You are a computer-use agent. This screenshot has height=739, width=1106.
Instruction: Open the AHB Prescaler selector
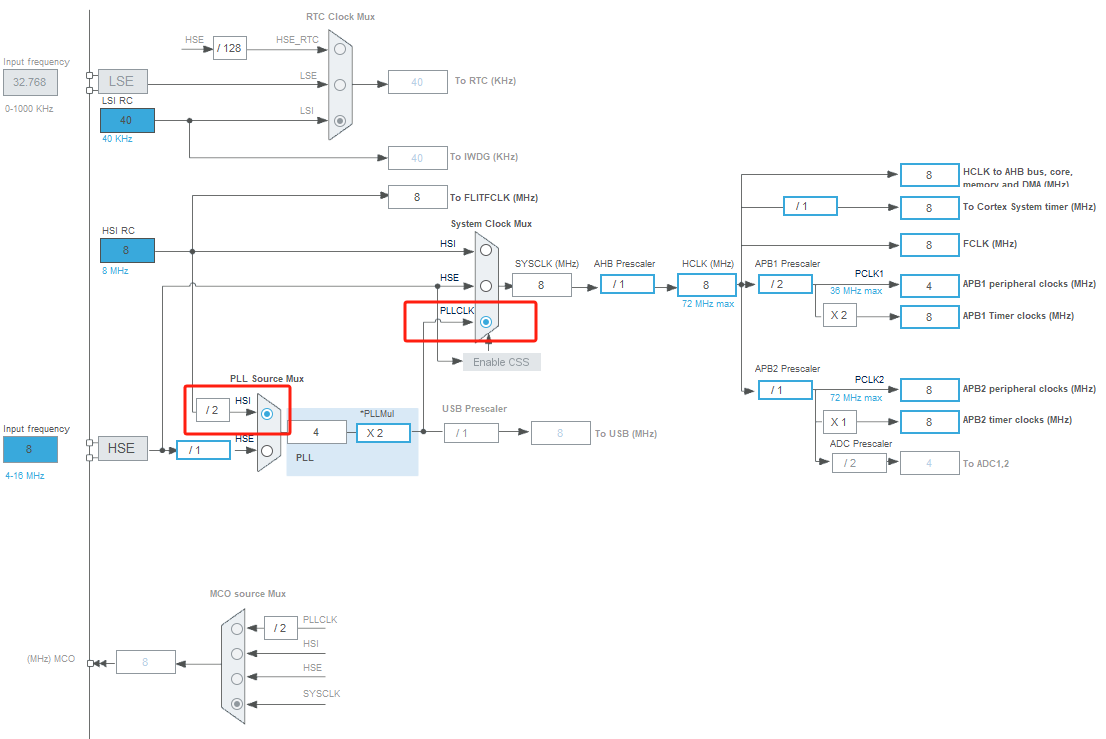[627, 283]
